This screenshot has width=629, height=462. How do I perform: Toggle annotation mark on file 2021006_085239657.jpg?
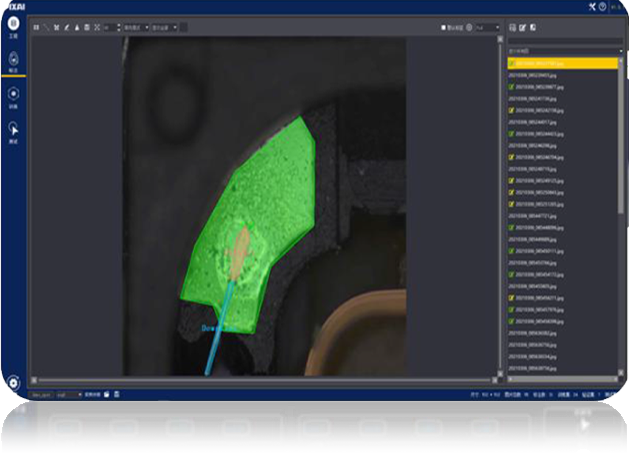[511, 87]
